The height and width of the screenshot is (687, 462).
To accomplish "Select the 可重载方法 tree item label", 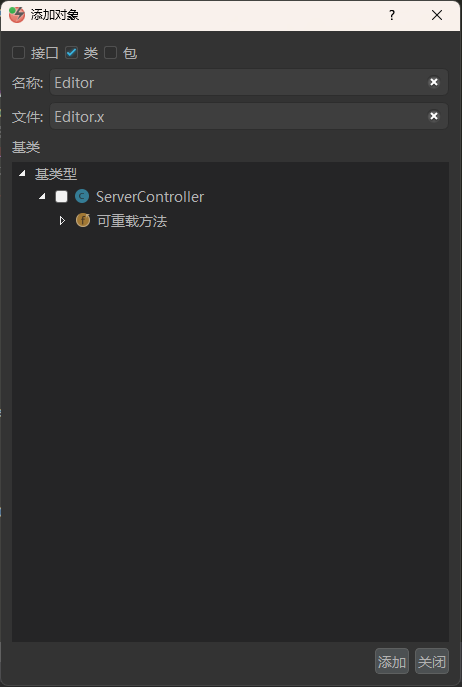I will [x=132, y=220].
